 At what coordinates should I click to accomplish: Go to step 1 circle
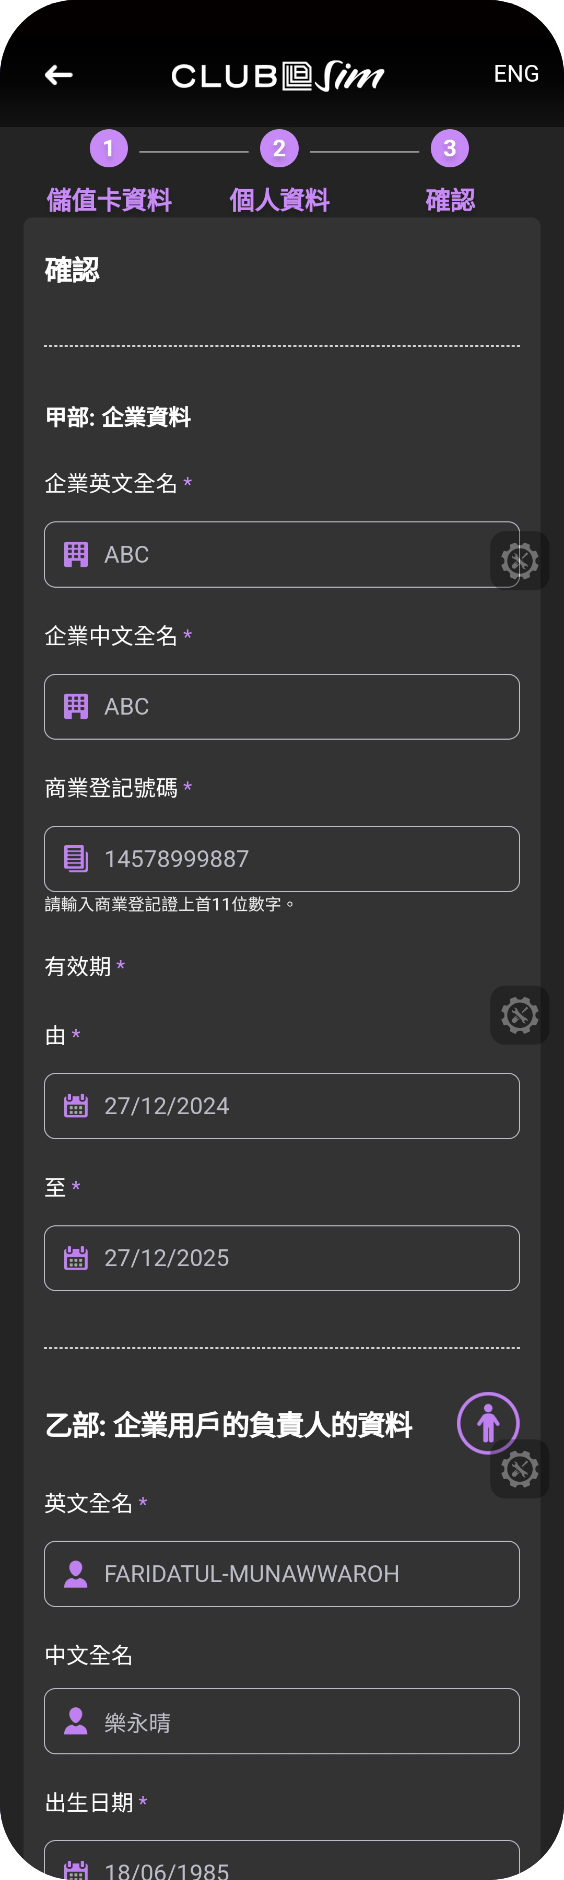click(x=109, y=149)
